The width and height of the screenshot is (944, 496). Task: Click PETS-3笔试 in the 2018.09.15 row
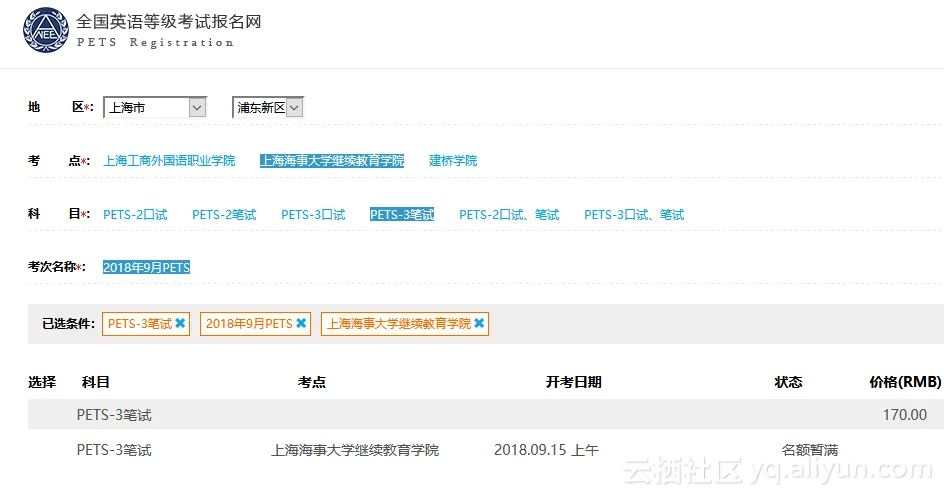point(114,450)
